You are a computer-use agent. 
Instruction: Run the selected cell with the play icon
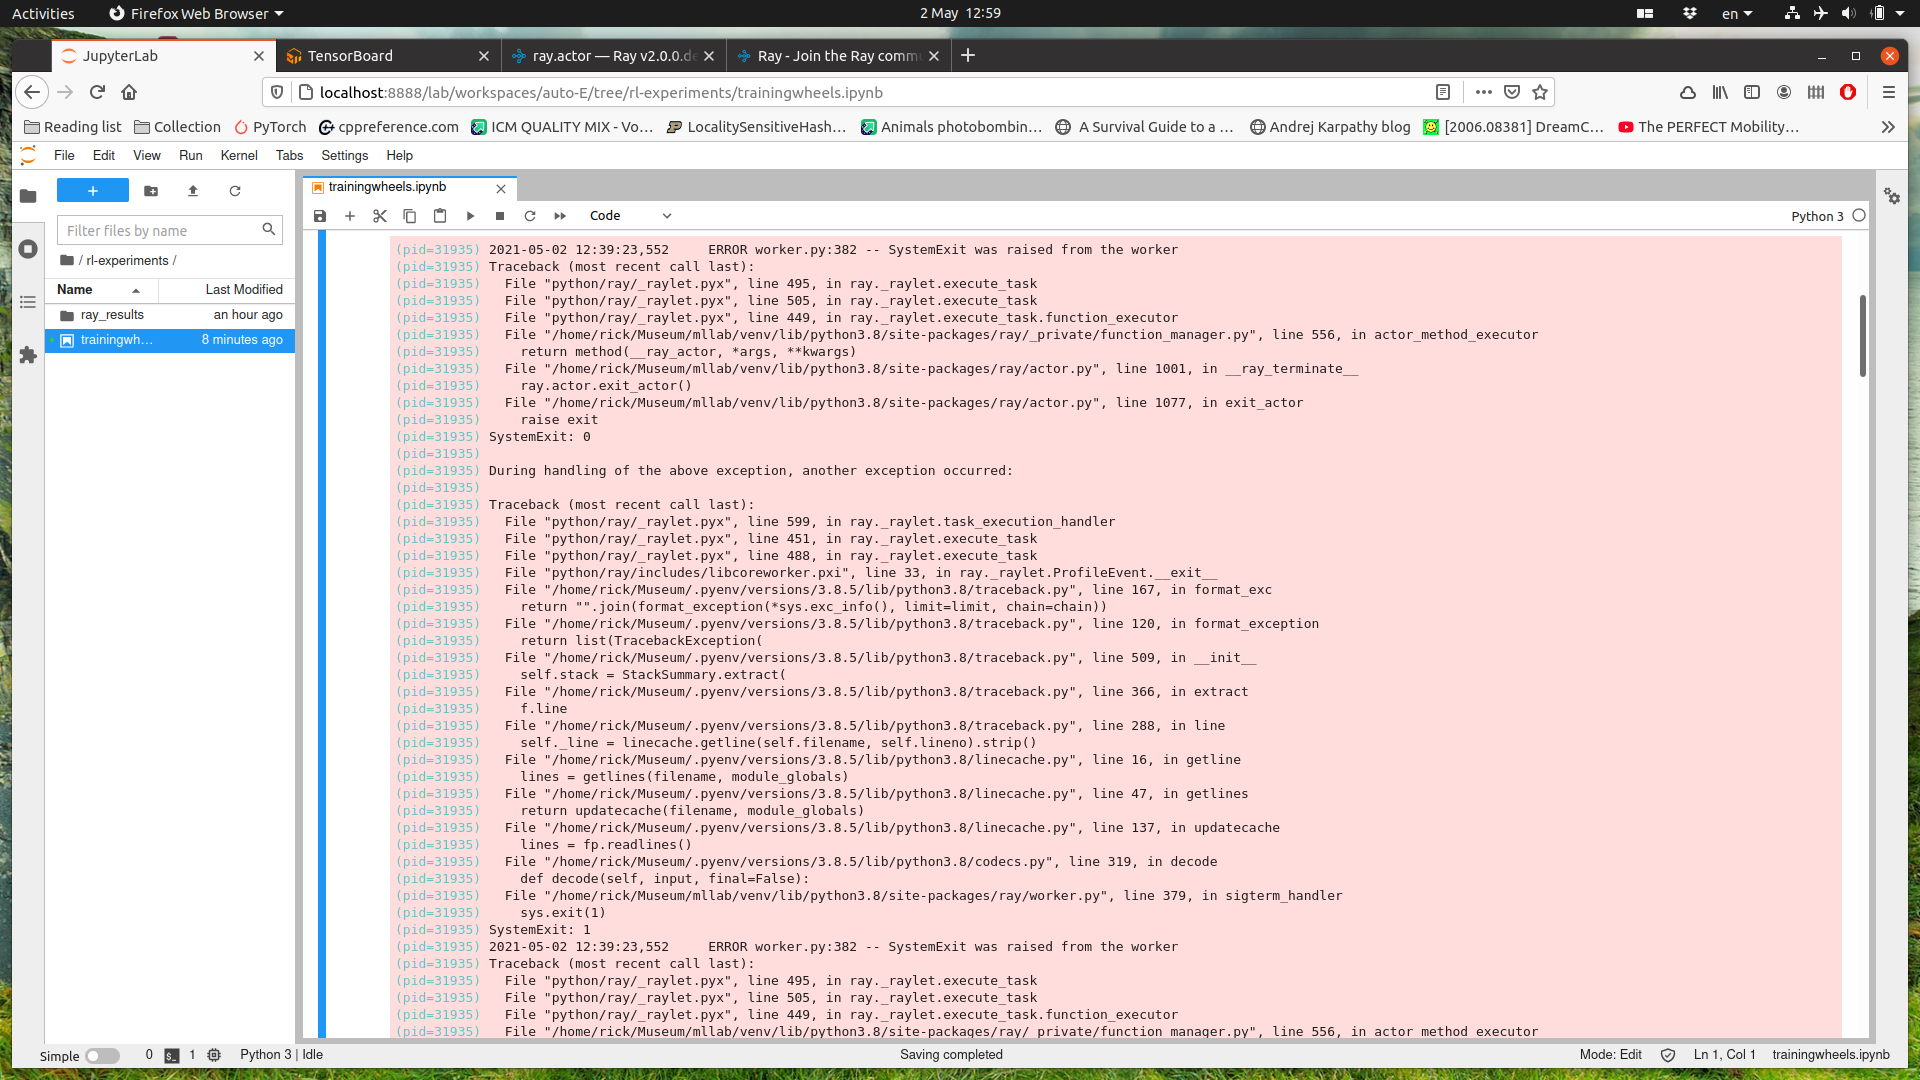click(470, 216)
